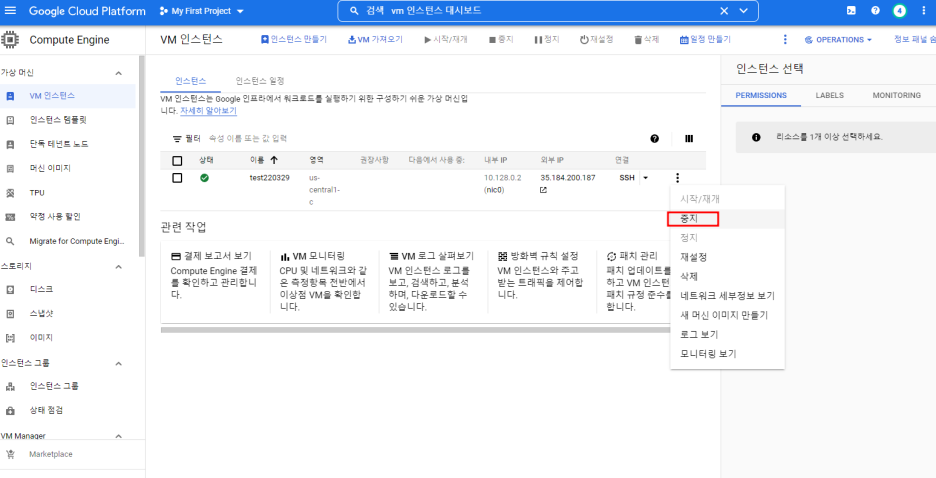Click the external IP open-link icon
Screen dimensions: 936x478
click(x=543, y=190)
